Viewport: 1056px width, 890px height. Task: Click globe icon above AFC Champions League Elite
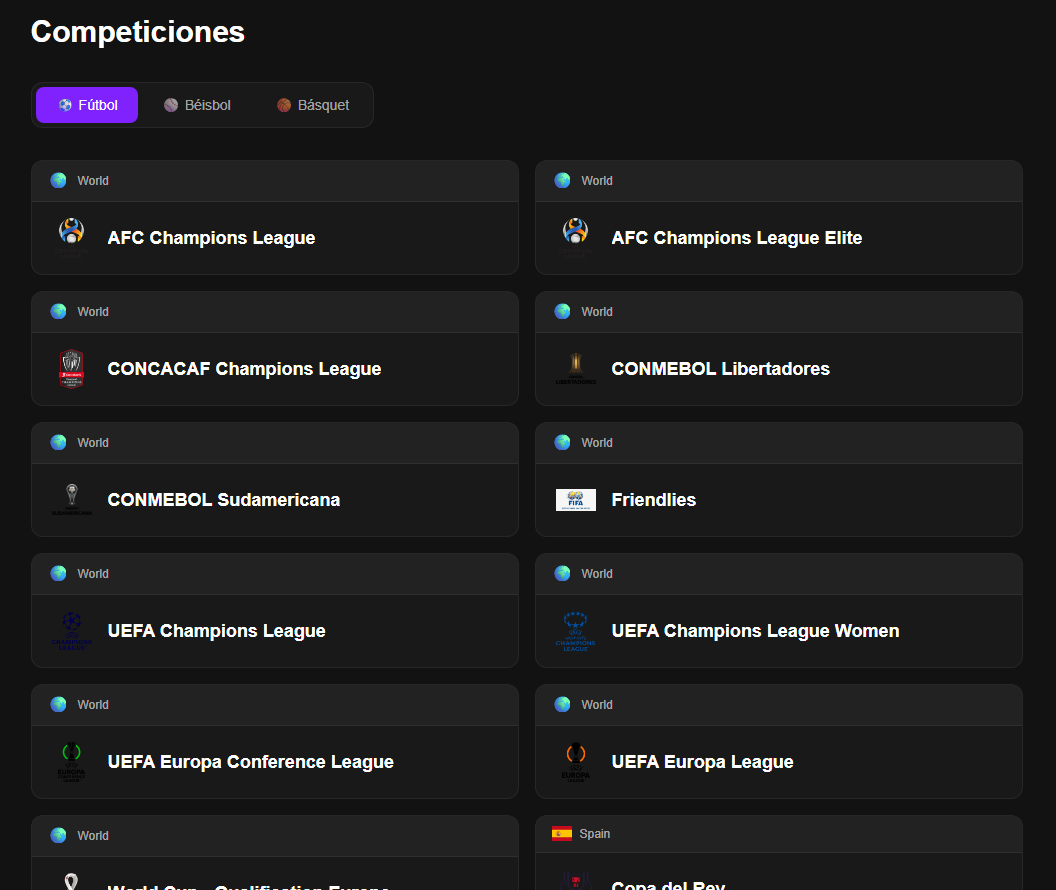click(562, 180)
